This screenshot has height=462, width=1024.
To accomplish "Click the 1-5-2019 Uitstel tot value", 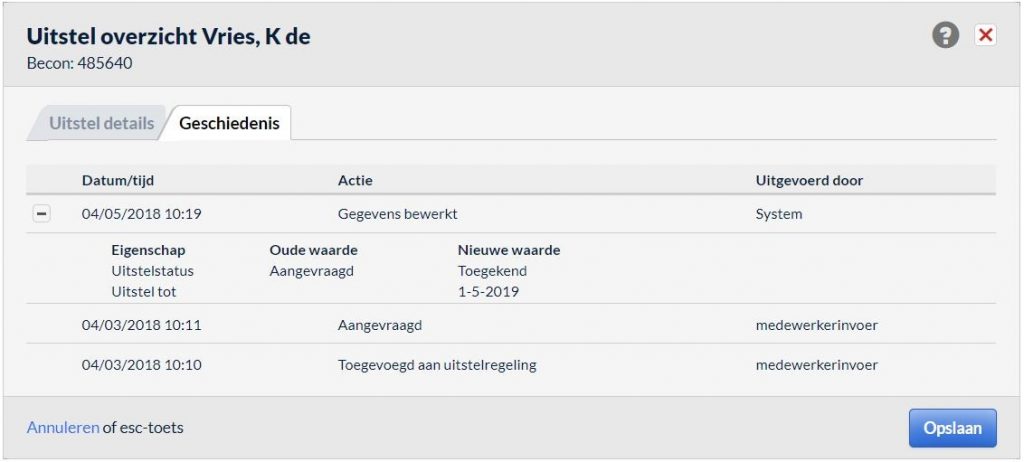I will (488, 292).
